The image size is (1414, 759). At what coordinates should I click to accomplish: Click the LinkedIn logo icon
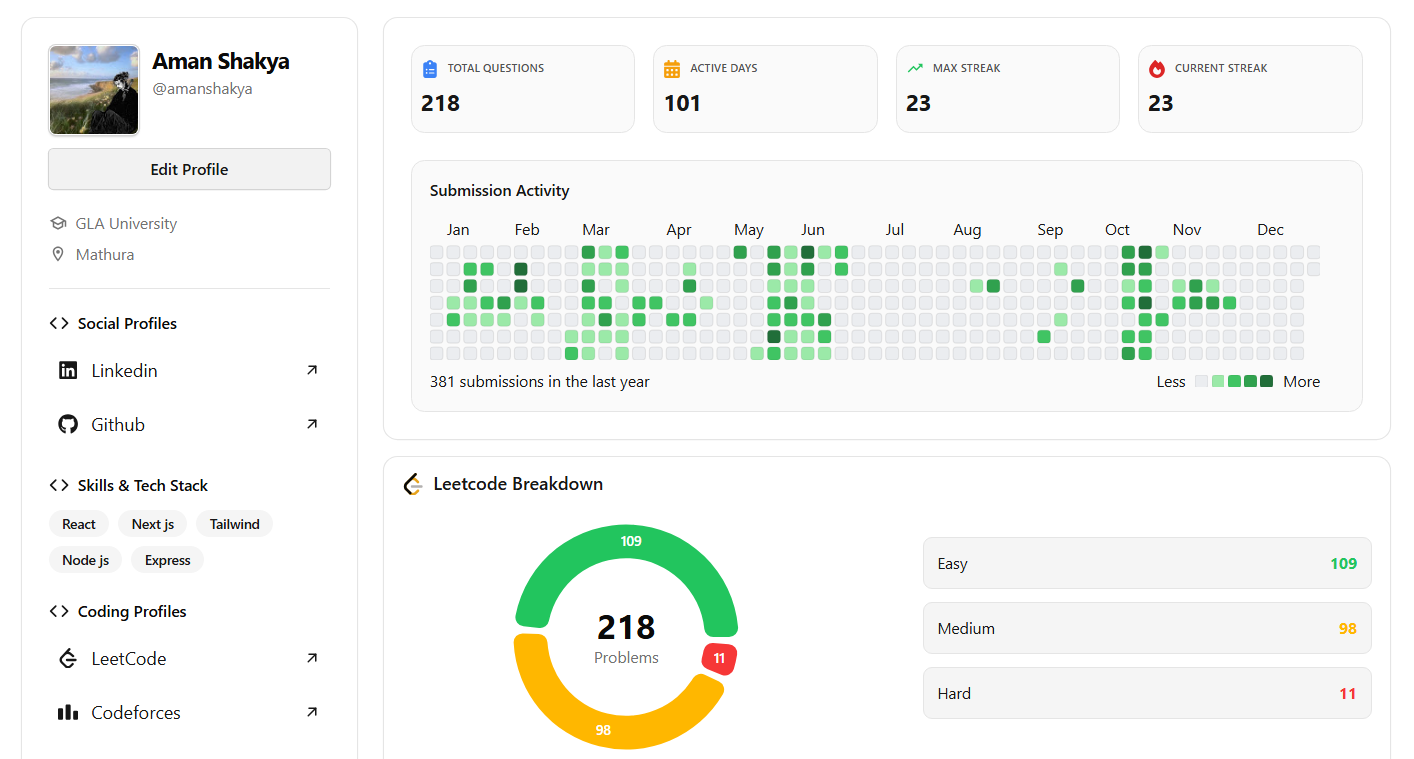68,371
